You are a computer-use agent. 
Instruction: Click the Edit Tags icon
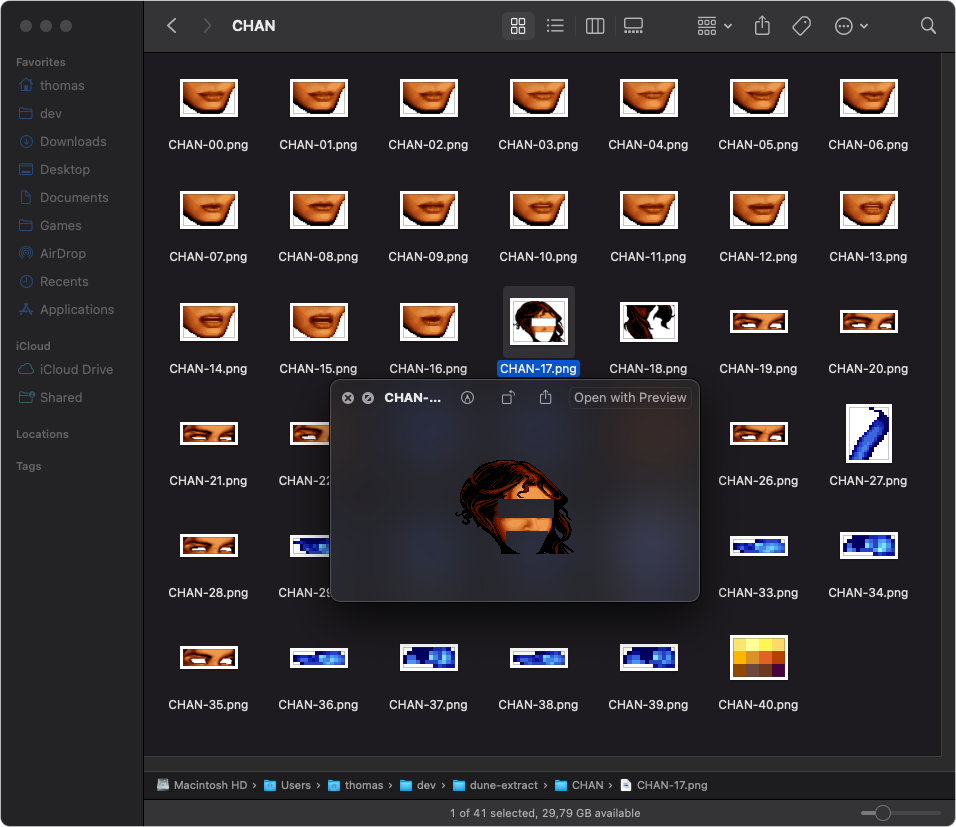coord(801,26)
